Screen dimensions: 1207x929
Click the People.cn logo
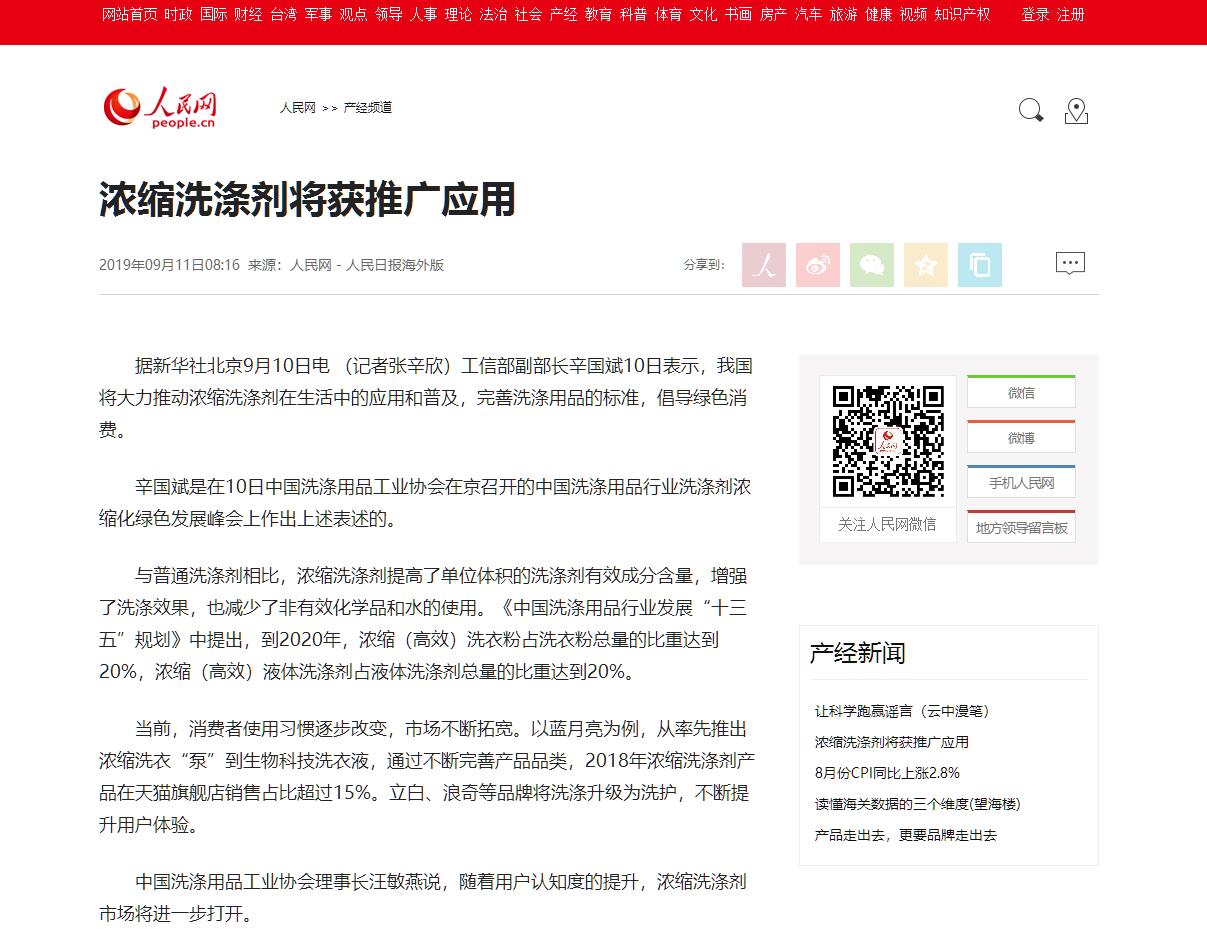[x=160, y=108]
